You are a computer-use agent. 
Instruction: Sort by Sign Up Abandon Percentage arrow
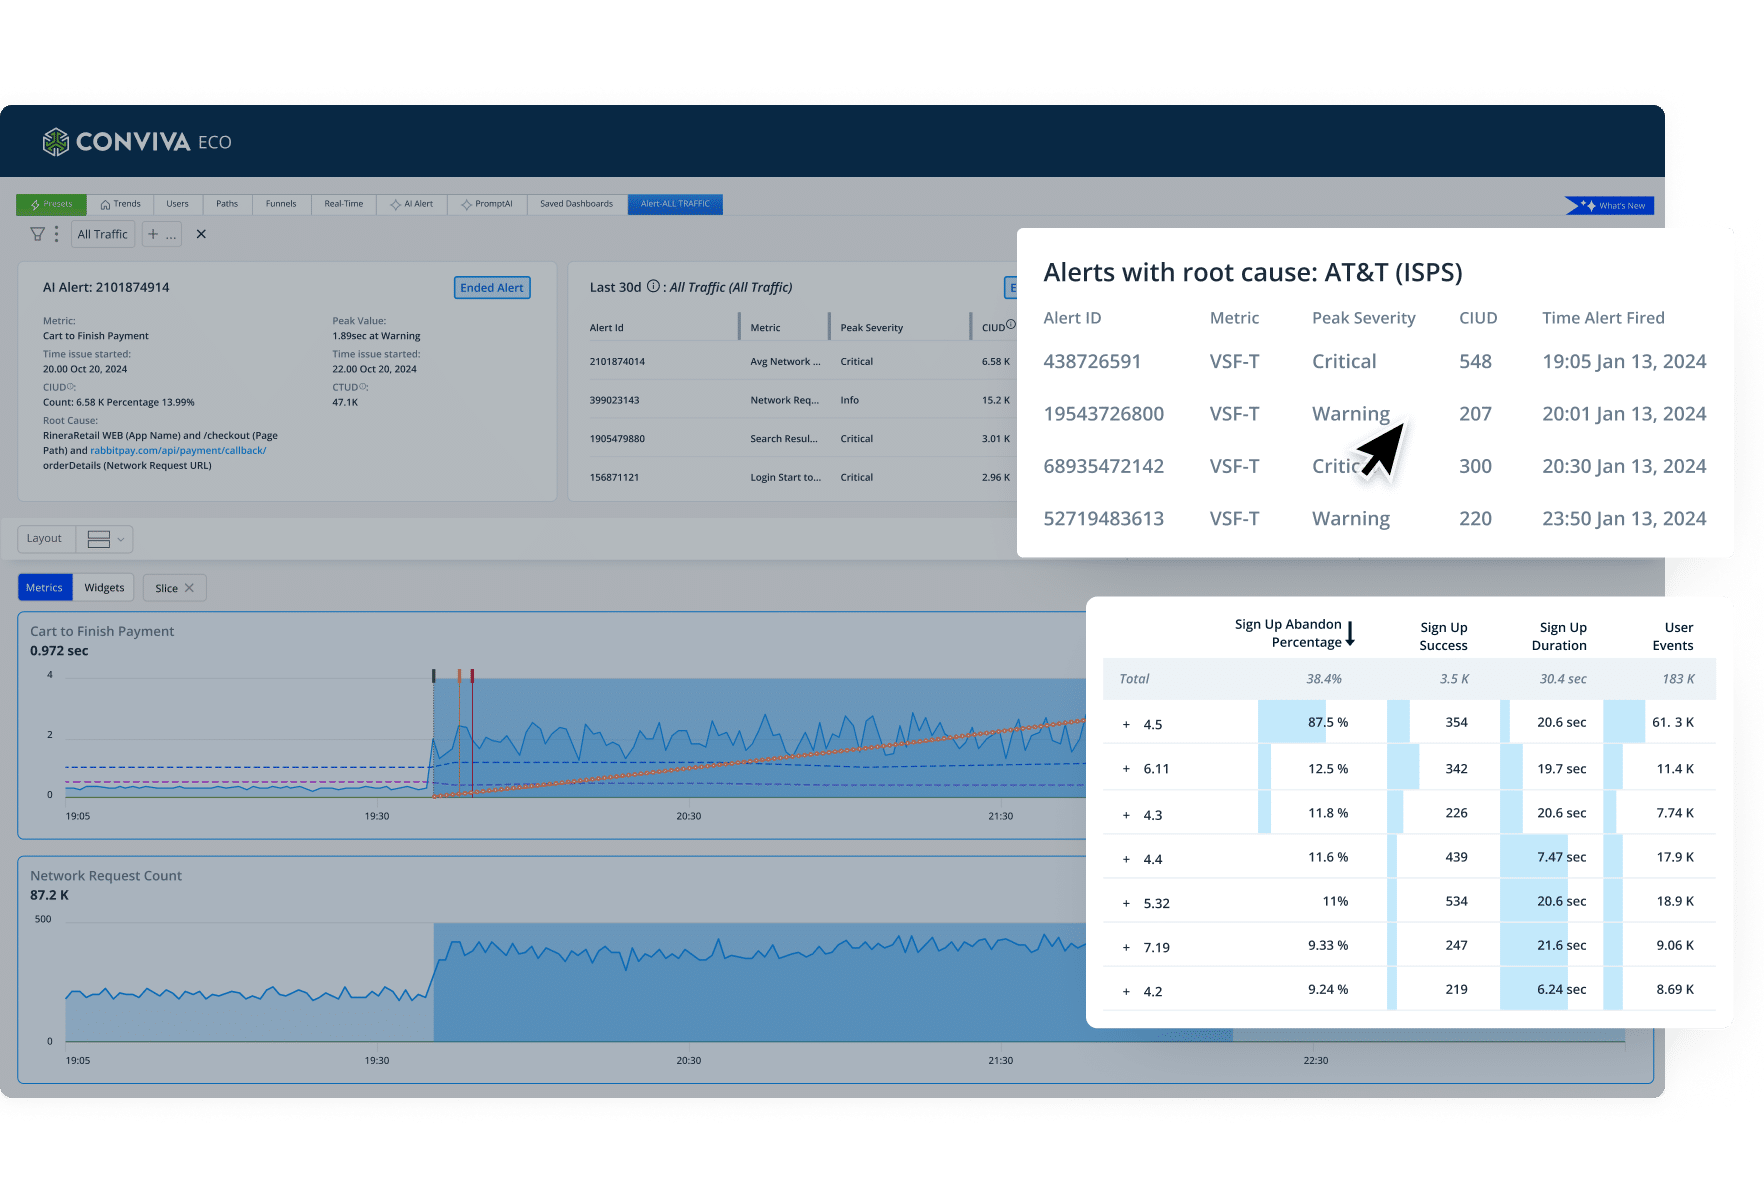(1350, 633)
